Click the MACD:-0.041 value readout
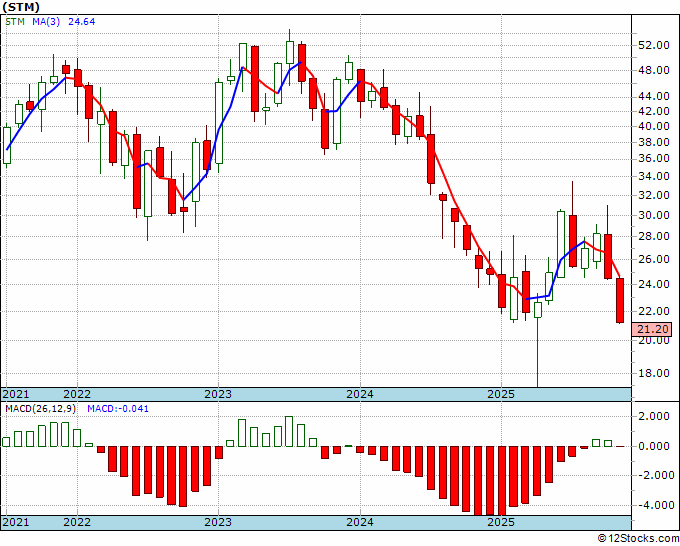The width and height of the screenshot is (680, 546). 118,409
